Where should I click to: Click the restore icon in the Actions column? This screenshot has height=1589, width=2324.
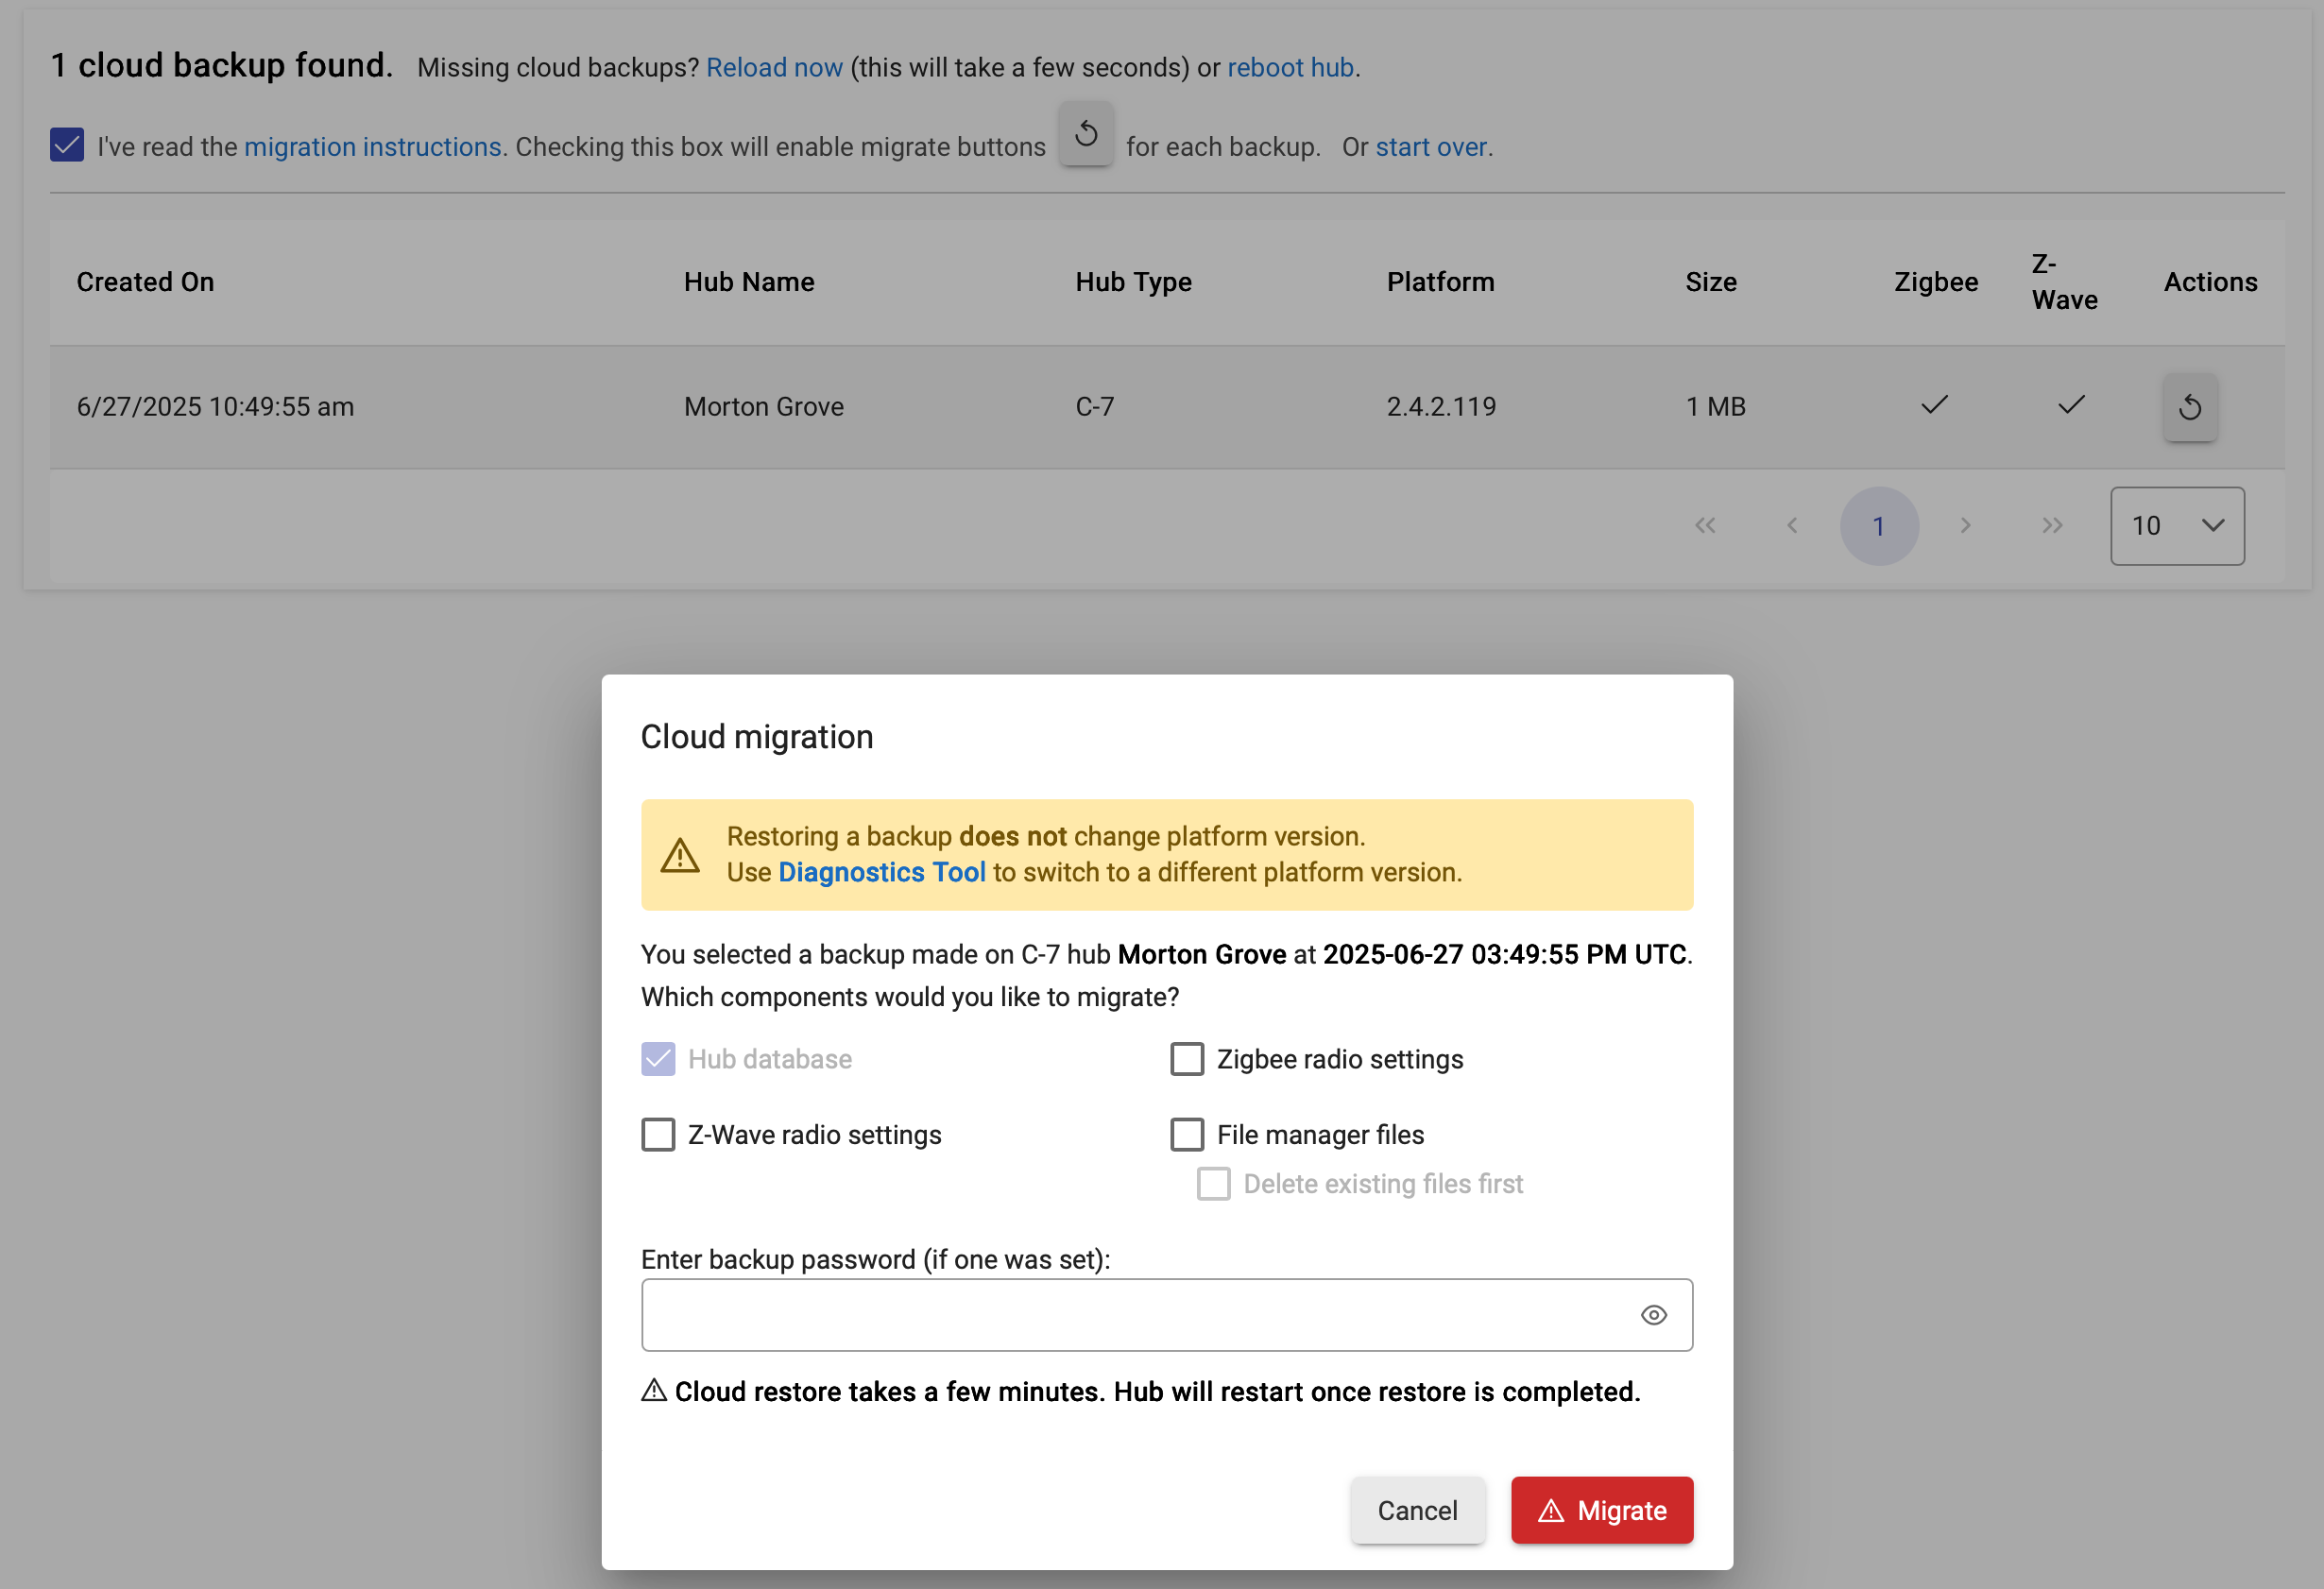(x=2190, y=407)
